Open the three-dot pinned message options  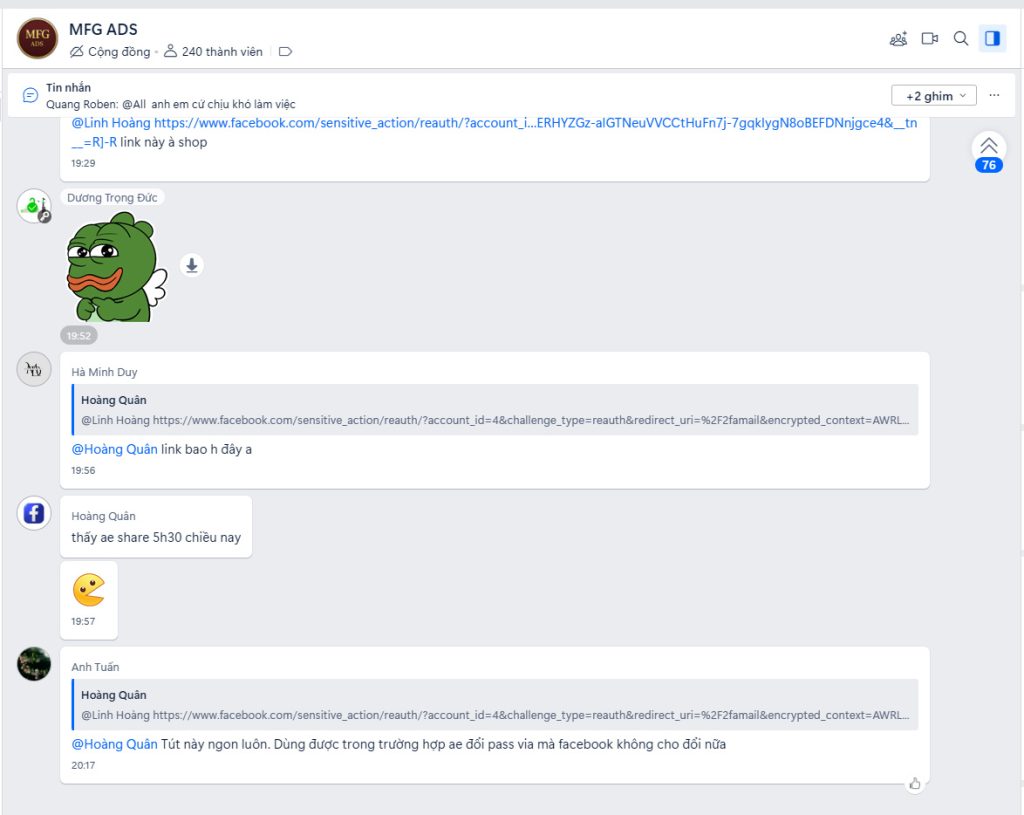pos(994,95)
